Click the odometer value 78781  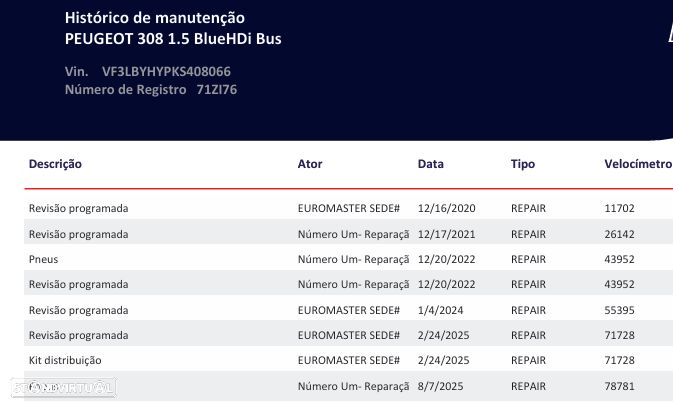click(x=620, y=385)
